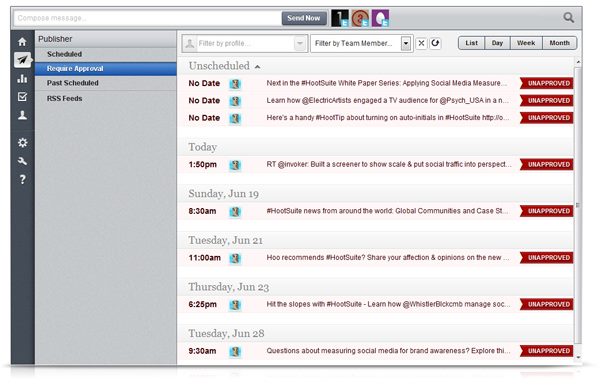Image resolution: width=600 pixels, height=392 pixels.
Task: Click the Send Now button
Action: [304, 18]
